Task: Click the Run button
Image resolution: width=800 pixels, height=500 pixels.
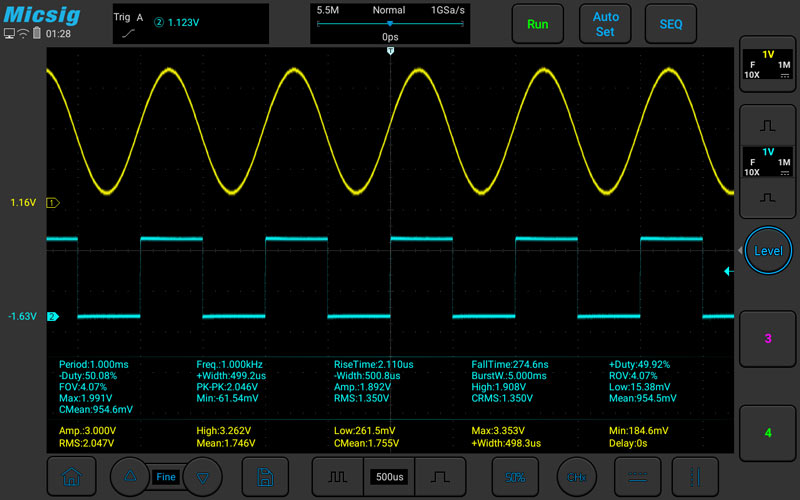Action: pos(538,24)
